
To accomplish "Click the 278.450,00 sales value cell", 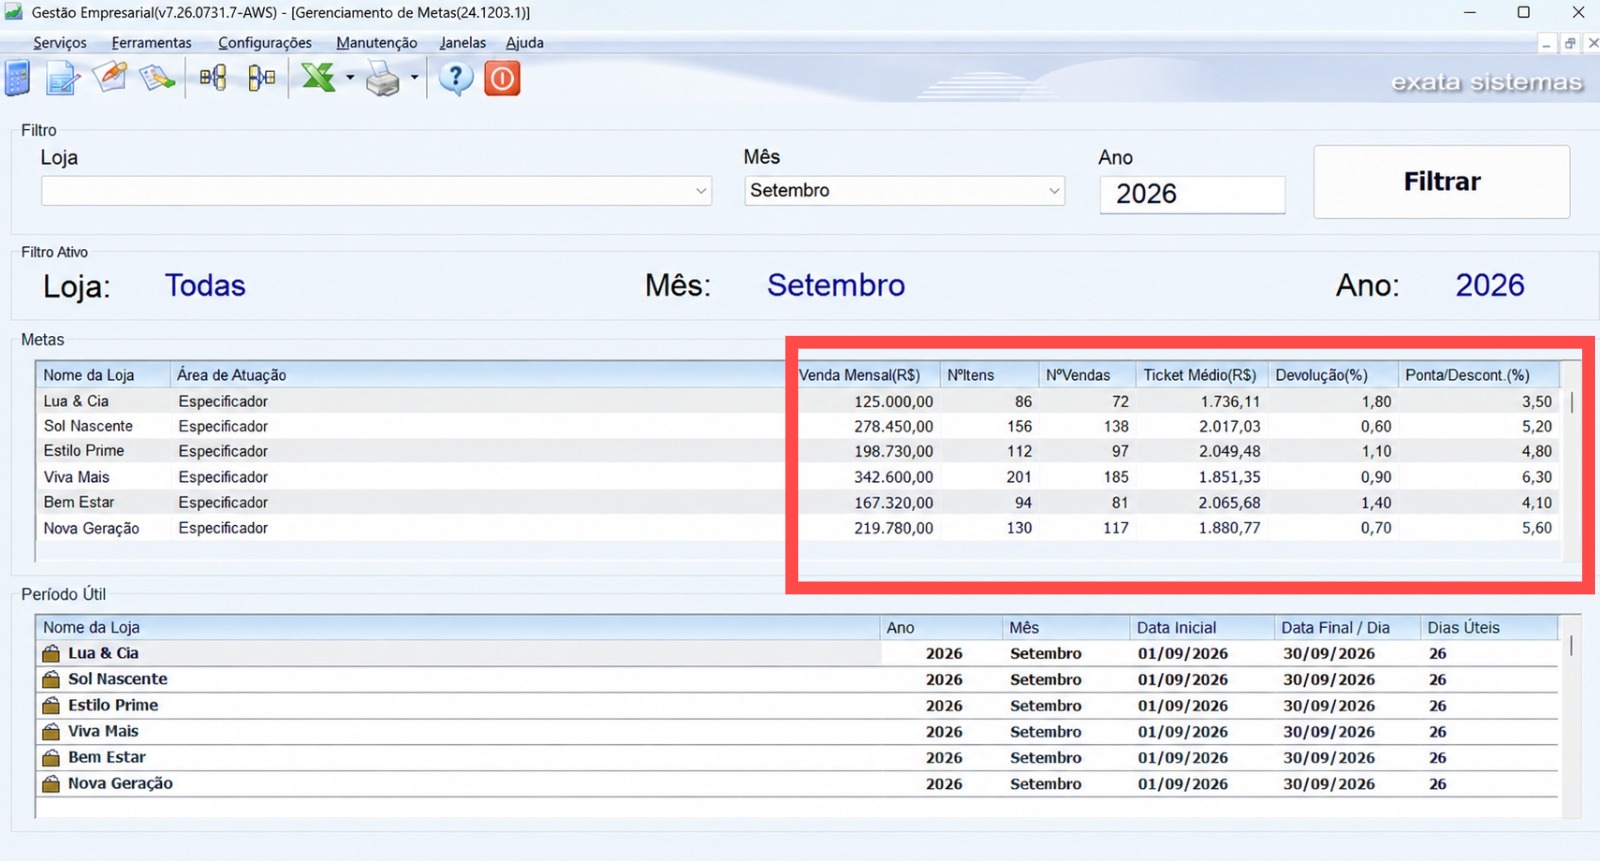I will point(893,426).
